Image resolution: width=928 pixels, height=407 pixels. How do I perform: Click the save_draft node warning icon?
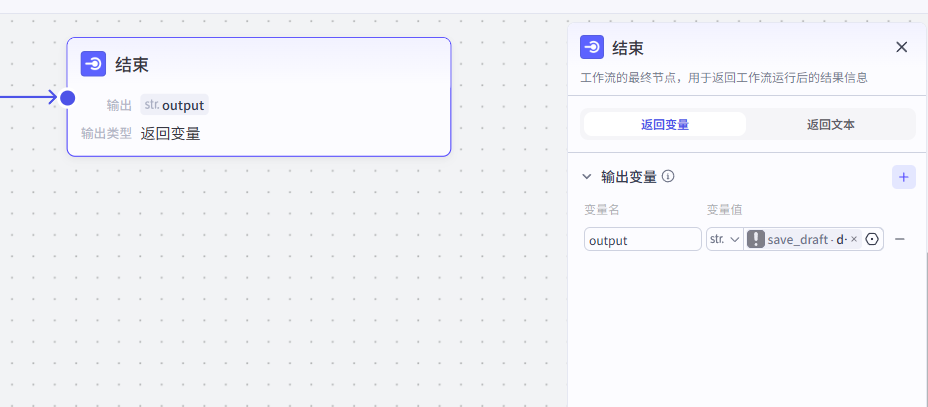coord(757,239)
